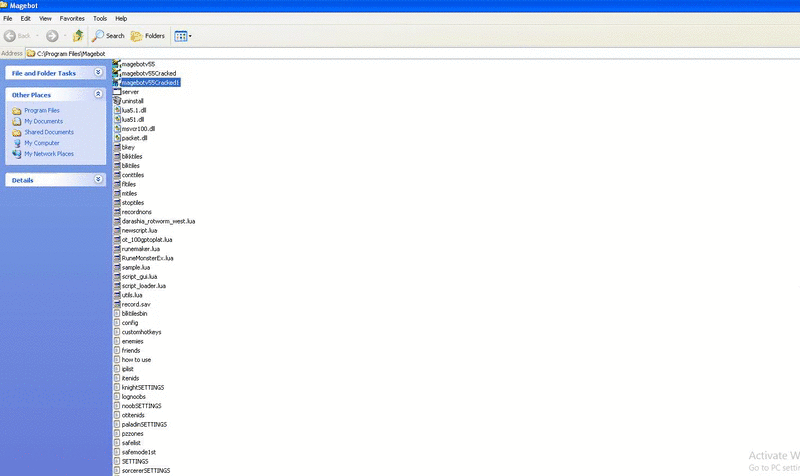Open the My Network Places link
800x476 pixels.
(x=49, y=154)
